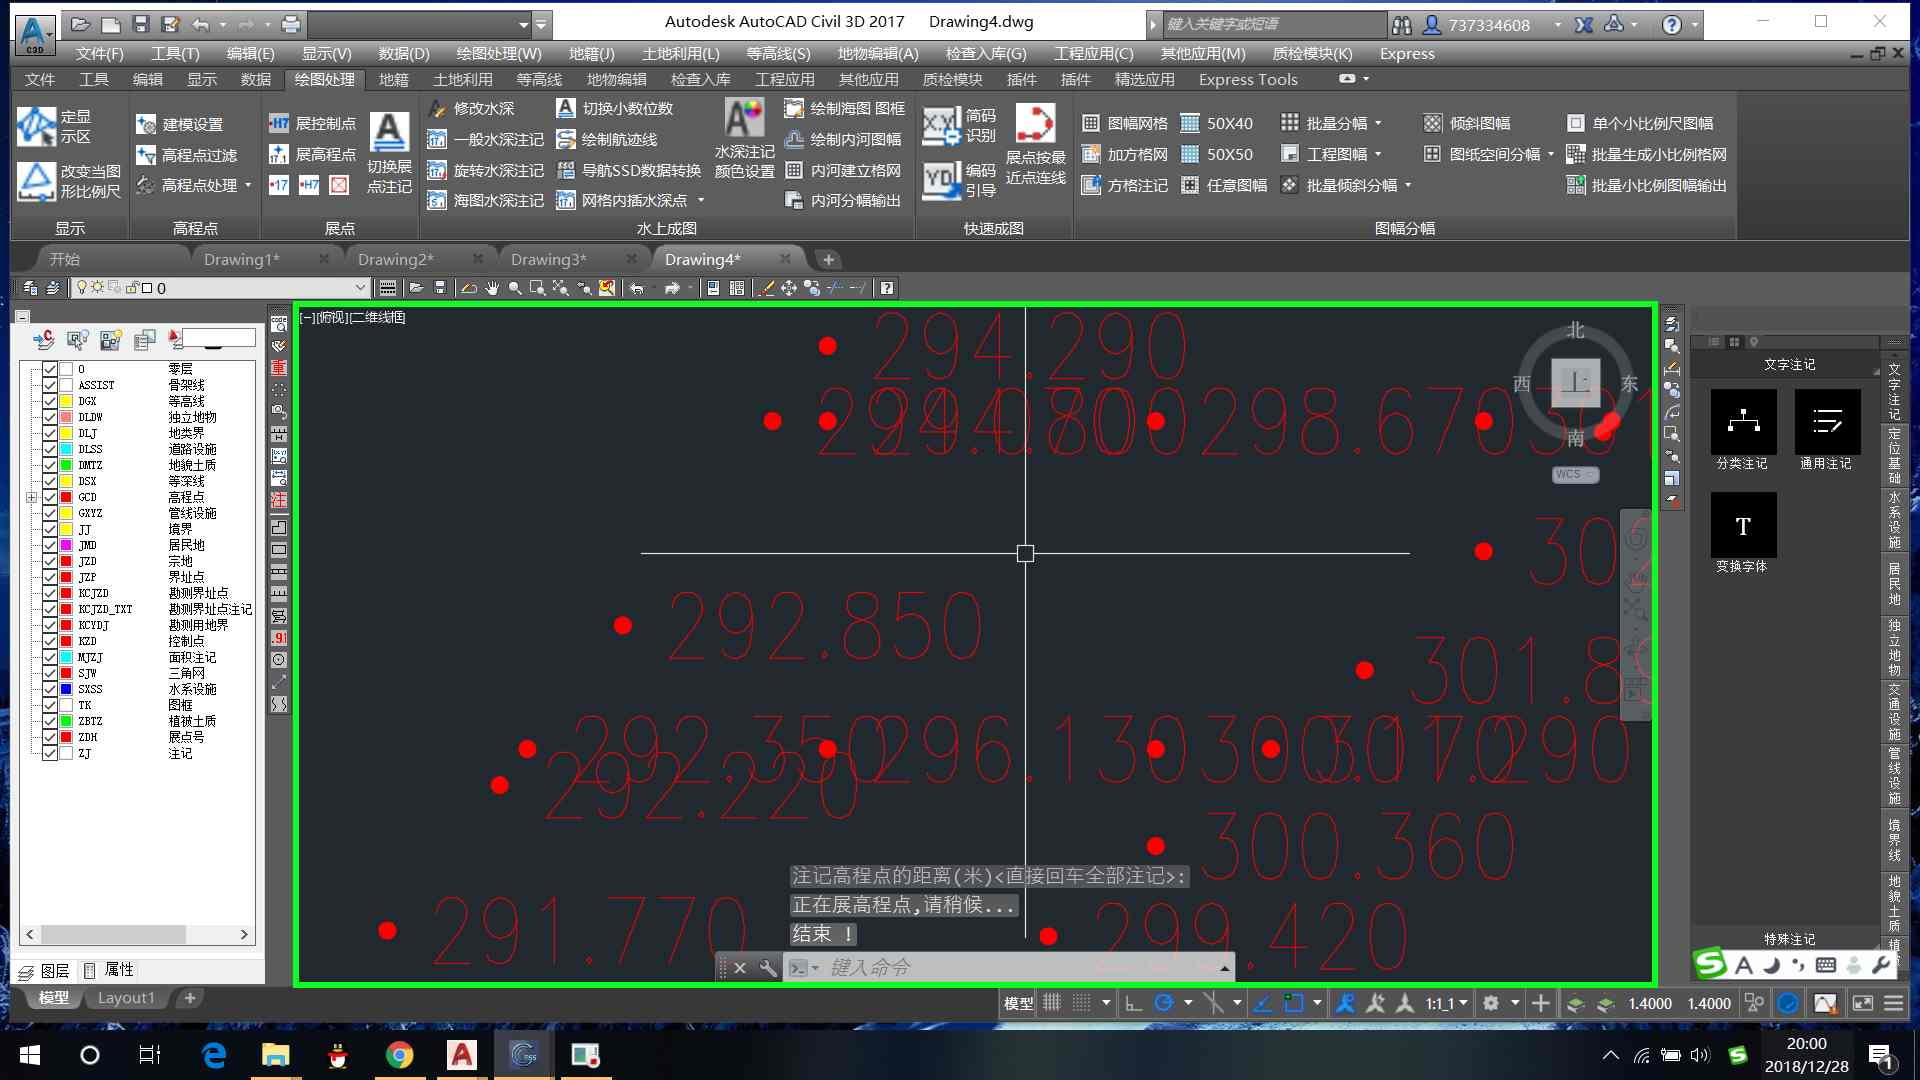Uncheck the DLSS 道路设施 layer checkbox
This screenshot has height=1080, width=1920.
(x=49, y=449)
